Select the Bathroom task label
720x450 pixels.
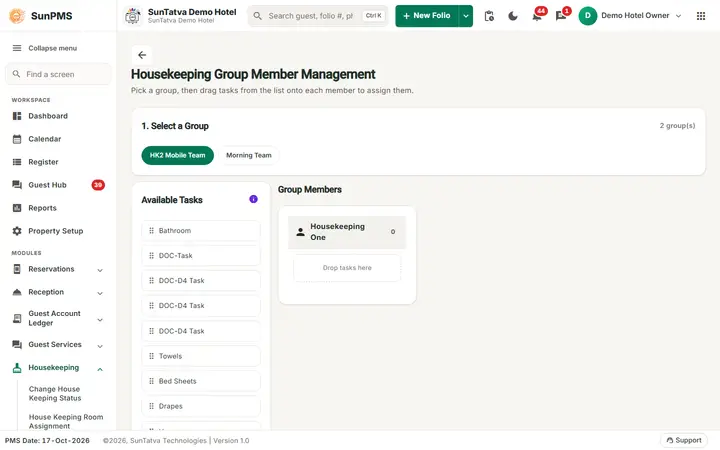tap(175, 231)
